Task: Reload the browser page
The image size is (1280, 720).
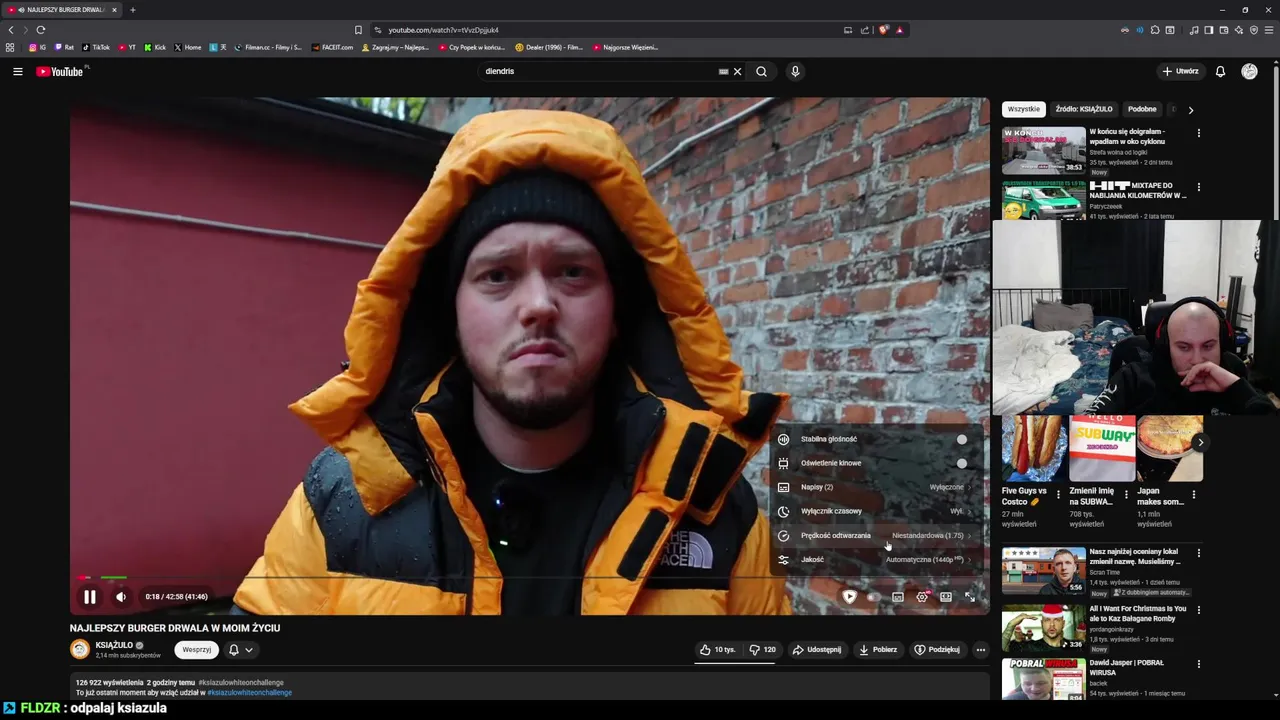Action: (41, 30)
